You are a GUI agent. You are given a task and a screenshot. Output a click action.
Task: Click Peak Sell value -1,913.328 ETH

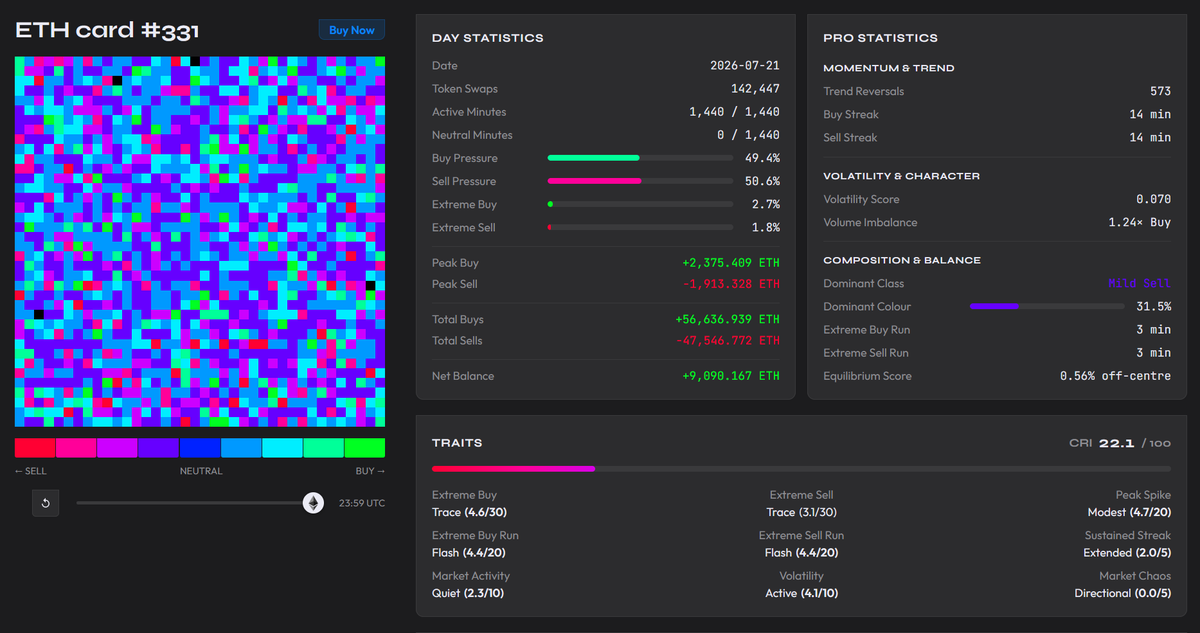point(731,284)
